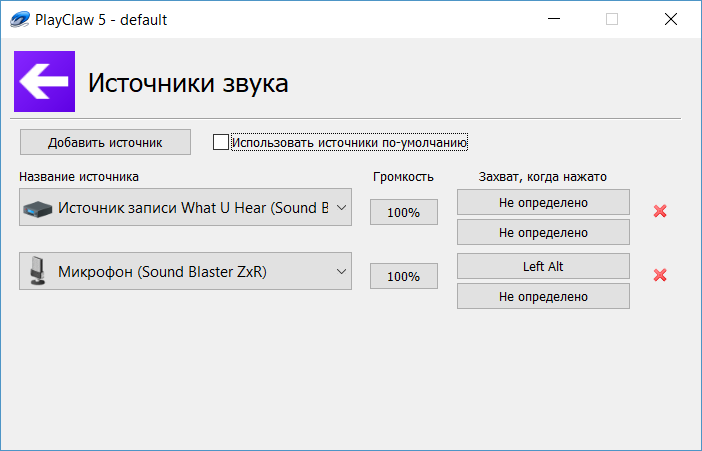Enable the default sources checkbox

(x=221, y=142)
